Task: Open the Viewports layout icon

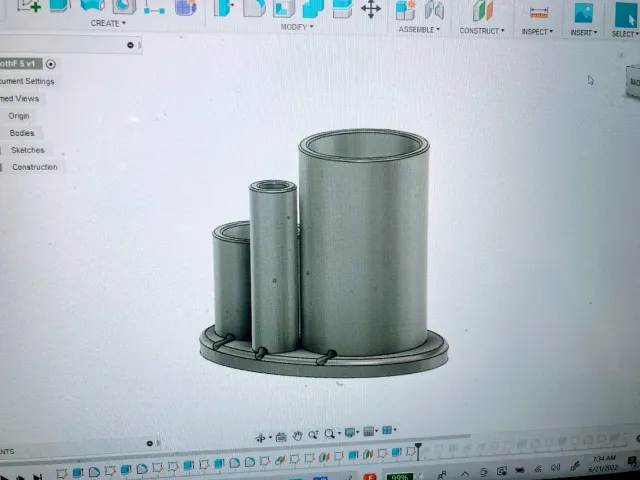Action: pos(387,430)
